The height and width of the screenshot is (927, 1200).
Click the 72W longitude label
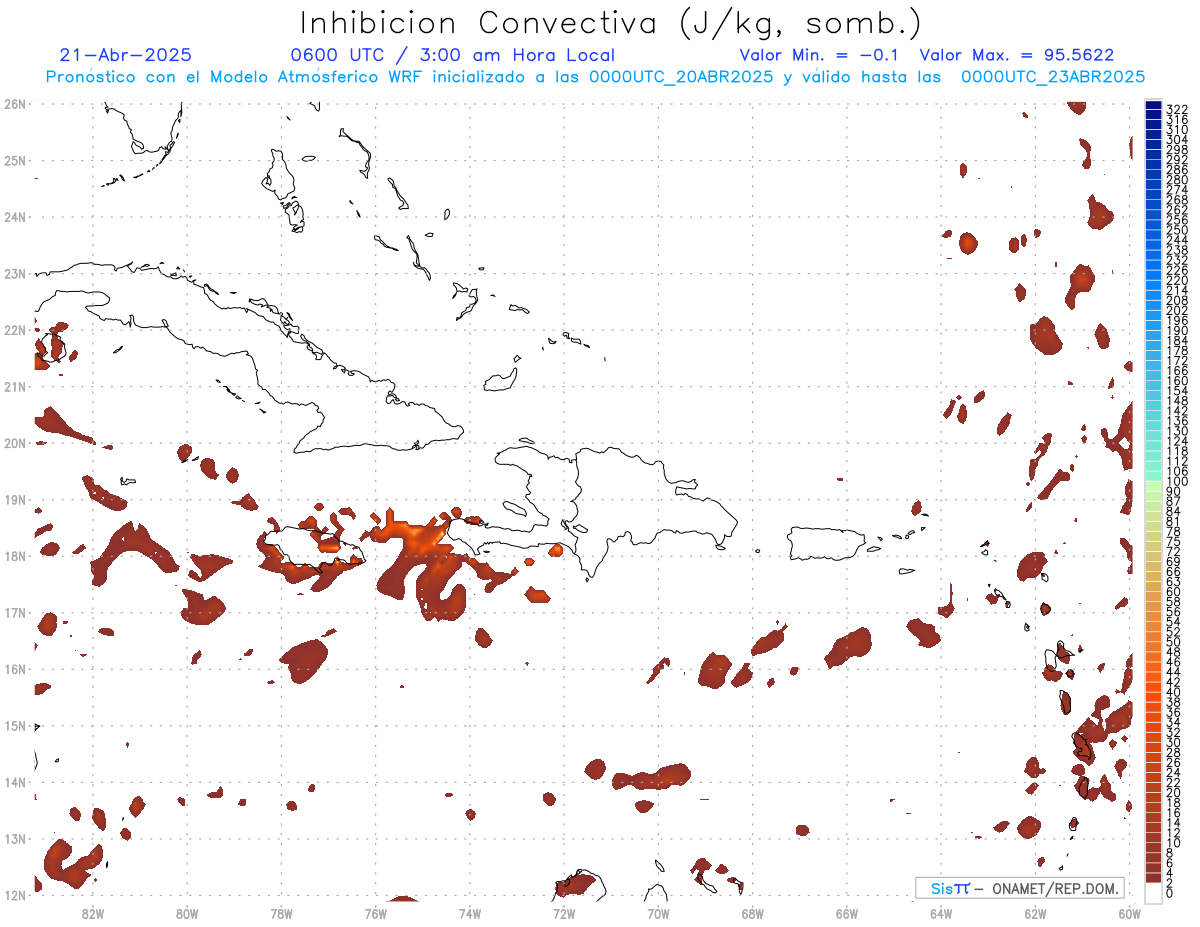pos(564,913)
